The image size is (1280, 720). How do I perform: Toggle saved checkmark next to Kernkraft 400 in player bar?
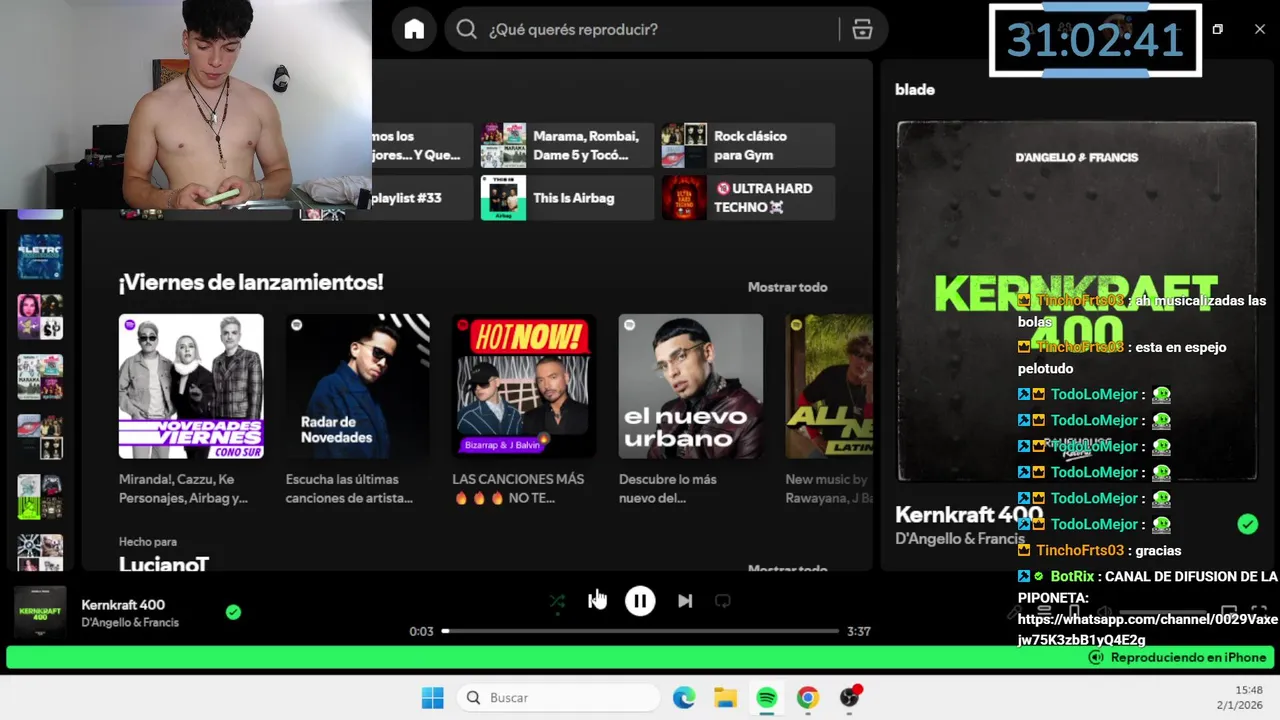click(233, 612)
